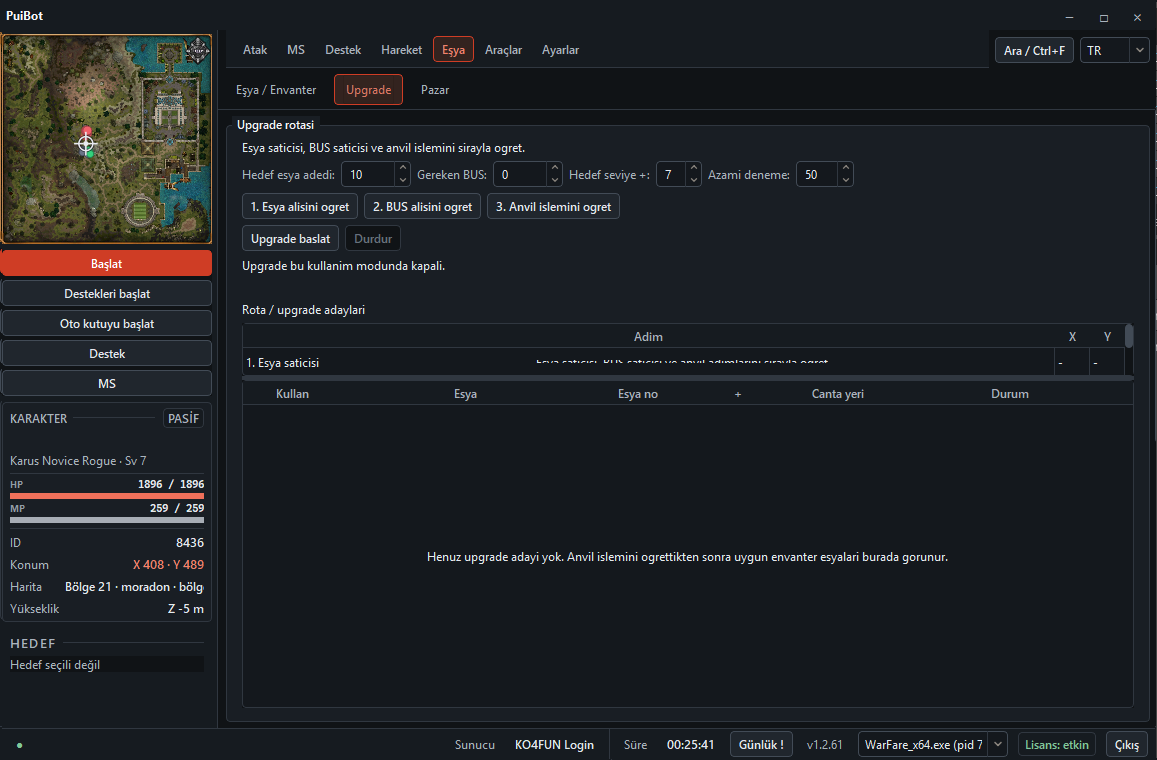Click the green status dot in the bottom bar
Image resolution: width=1157 pixels, height=760 pixels.
pos(19,745)
